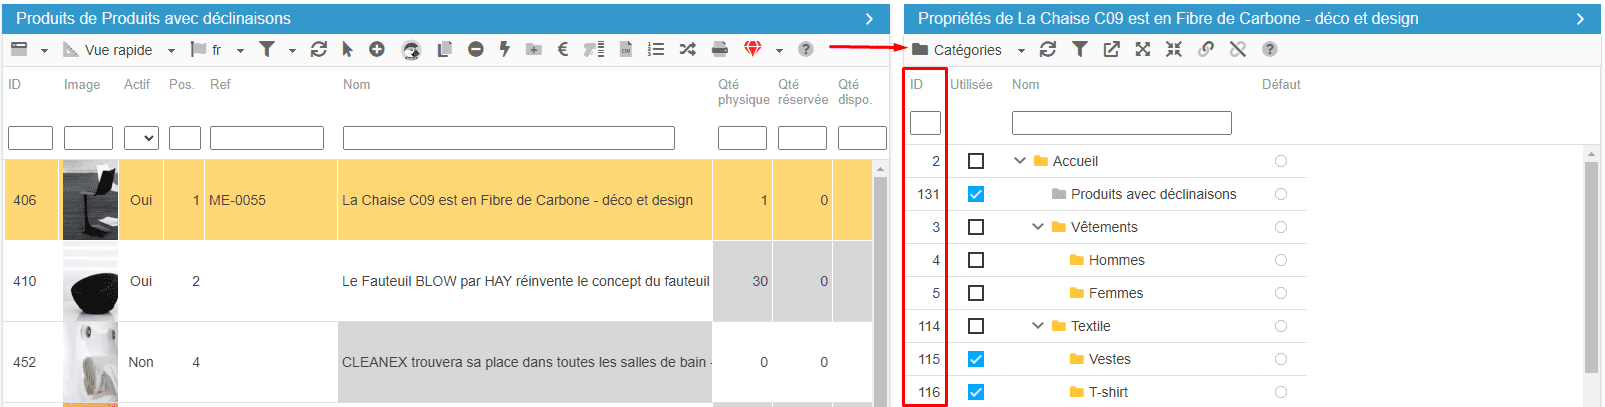Click the delete product minus icon
This screenshot has width=1605, height=407.
click(476, 49)
